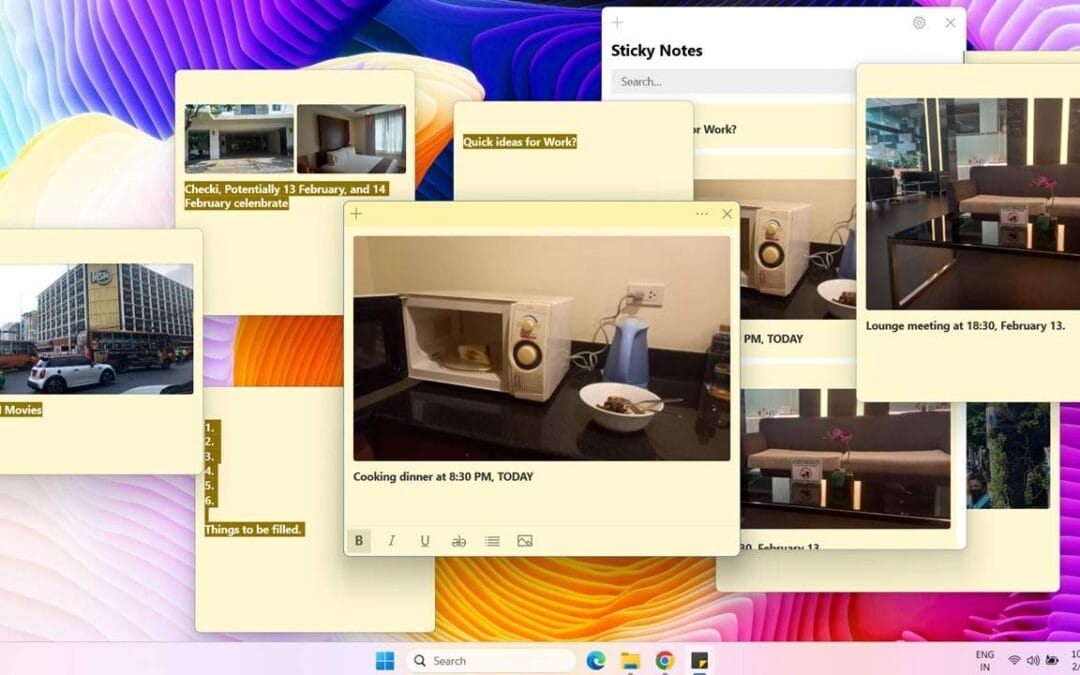Create a new note with the plus icon
The image size is (1080, 675).
(616, 22)
